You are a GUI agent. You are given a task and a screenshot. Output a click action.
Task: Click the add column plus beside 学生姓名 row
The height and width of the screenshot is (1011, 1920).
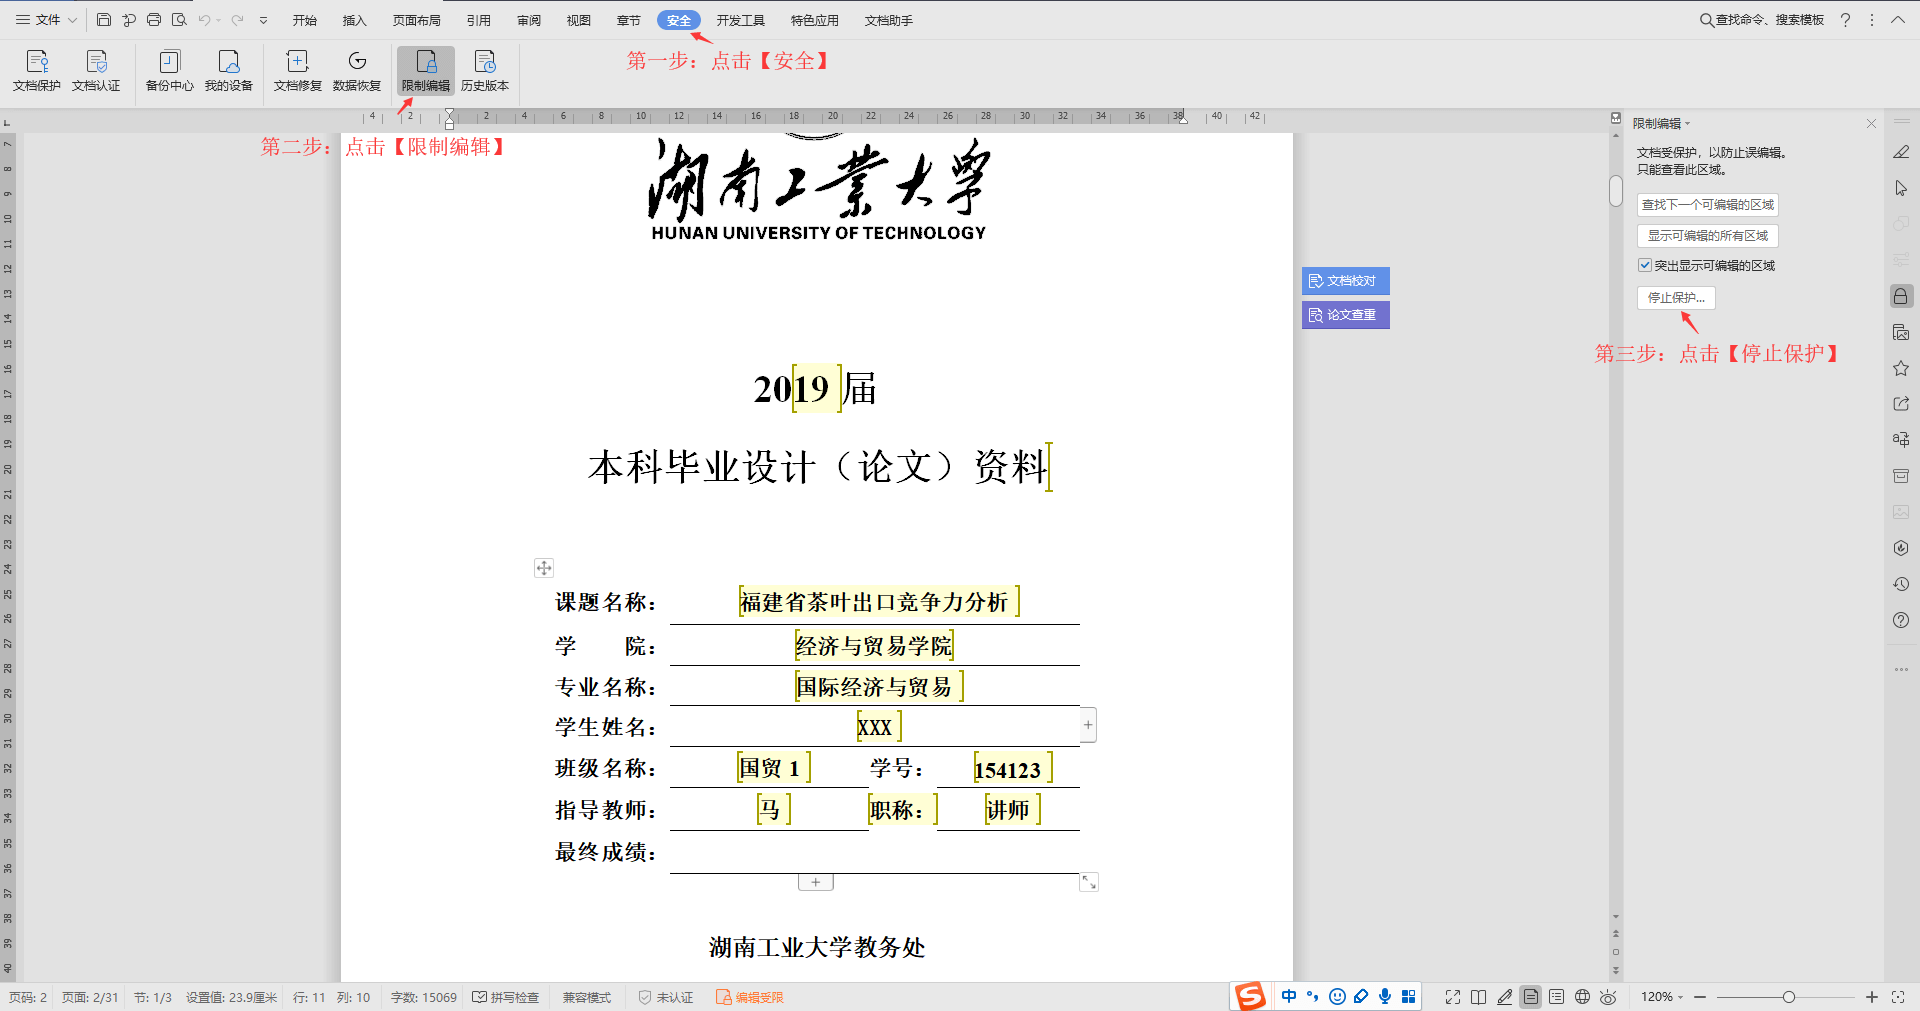1088,725
